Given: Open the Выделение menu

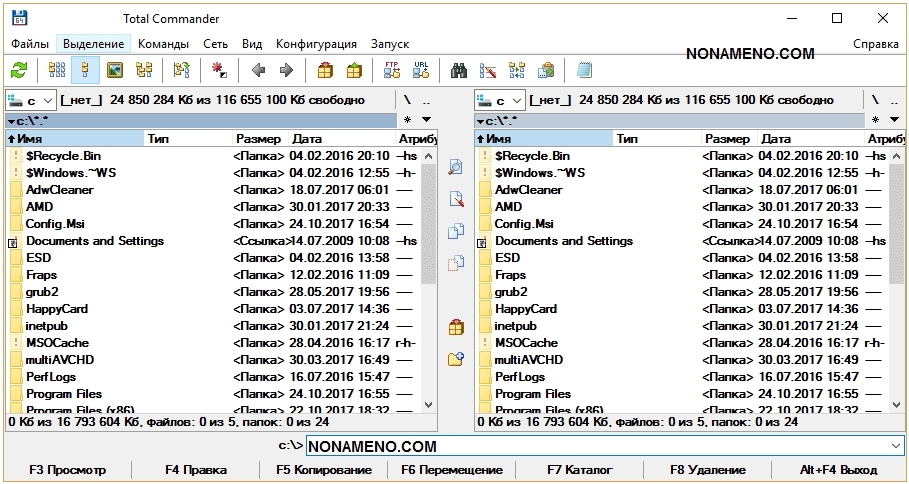Looking at the screenshot, I should click(x=93, y=44).
